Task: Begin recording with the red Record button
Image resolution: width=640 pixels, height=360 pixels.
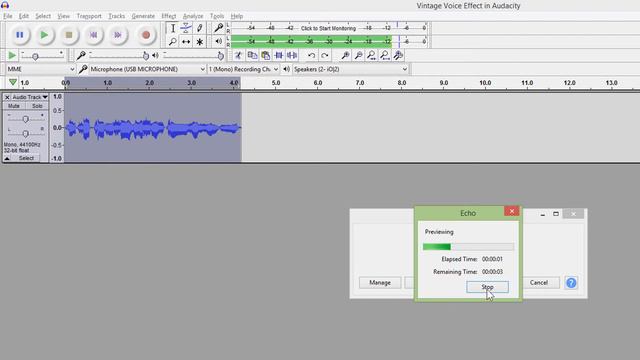Action: (146, 35)
